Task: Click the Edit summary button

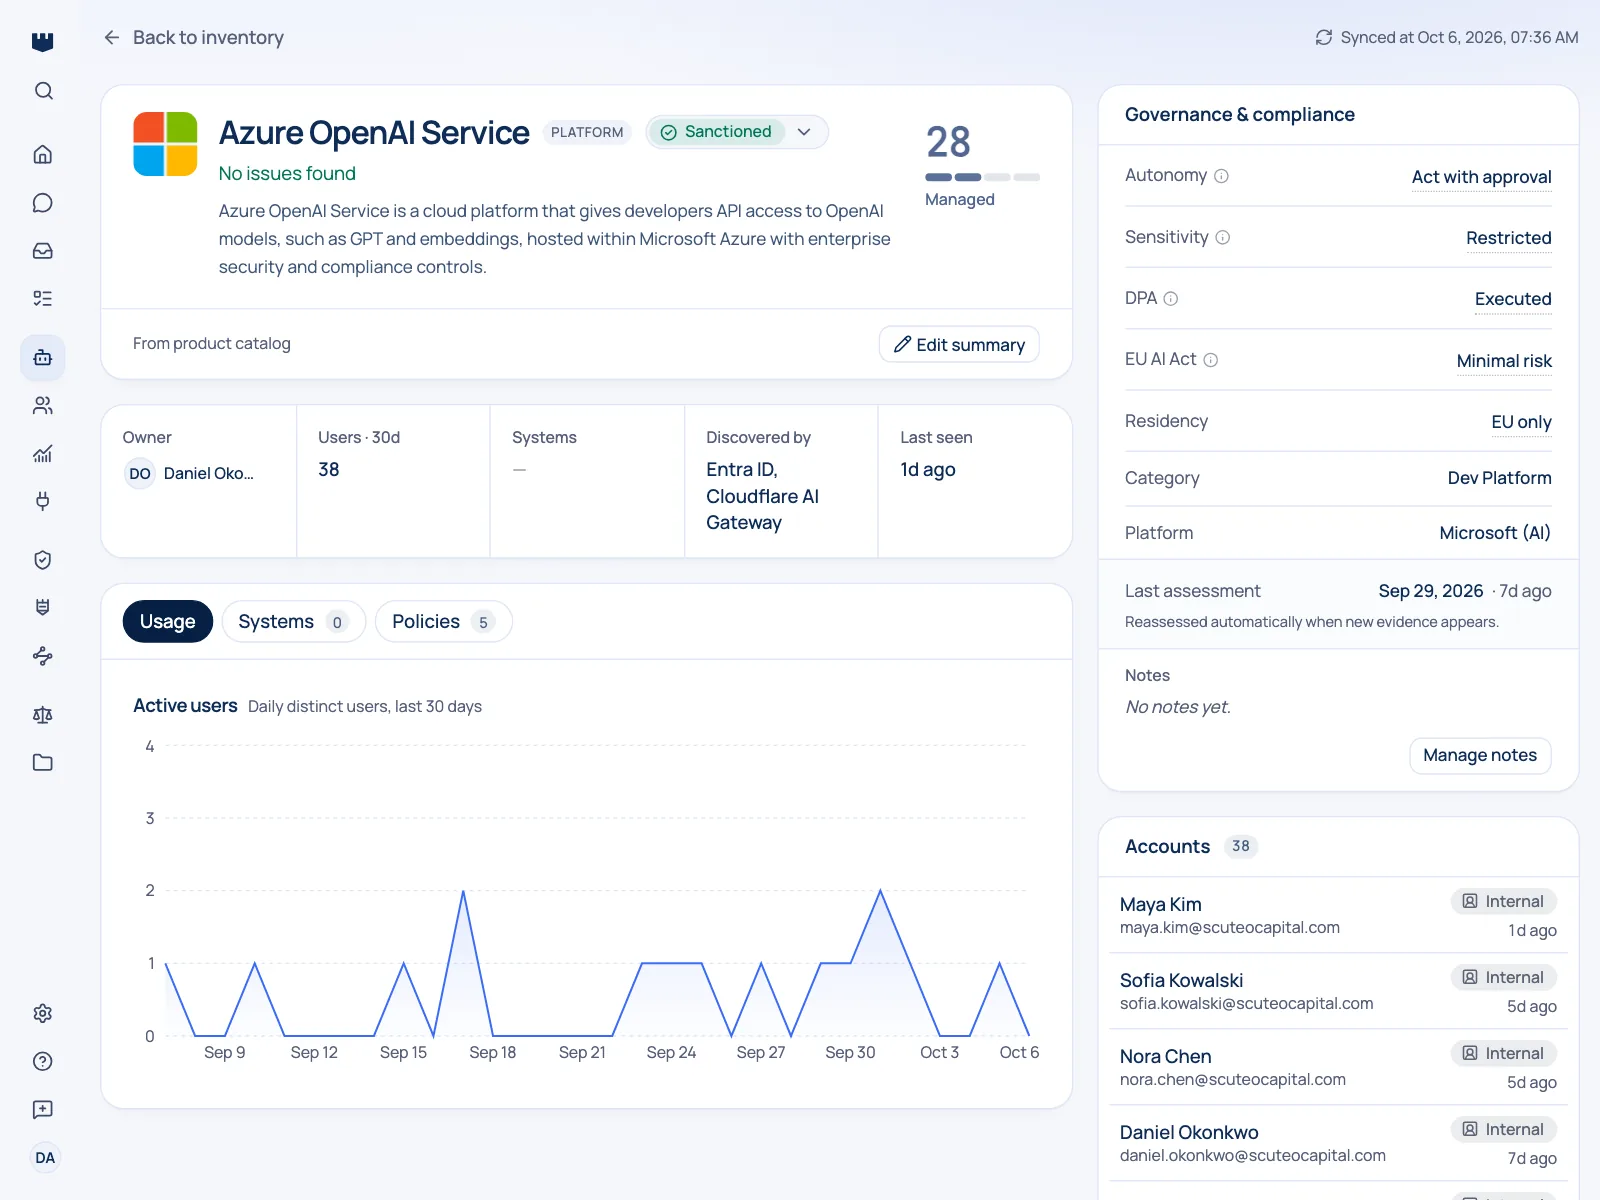Action: click(959, 344)
